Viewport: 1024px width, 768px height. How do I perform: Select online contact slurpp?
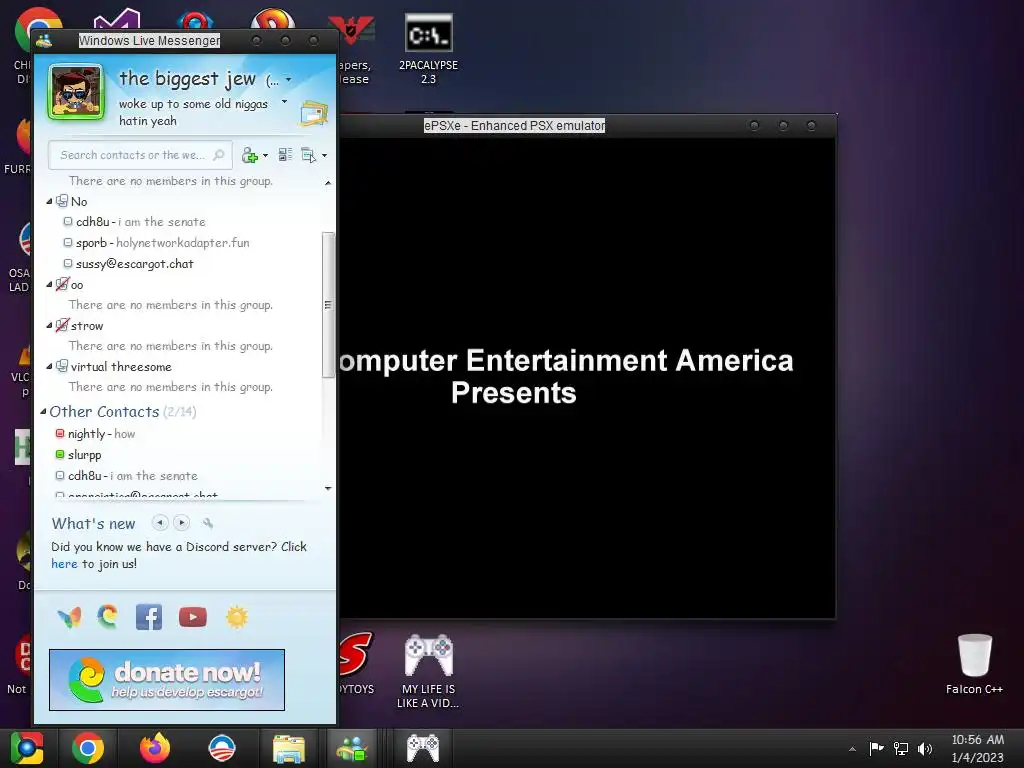[x=78, y=455]
